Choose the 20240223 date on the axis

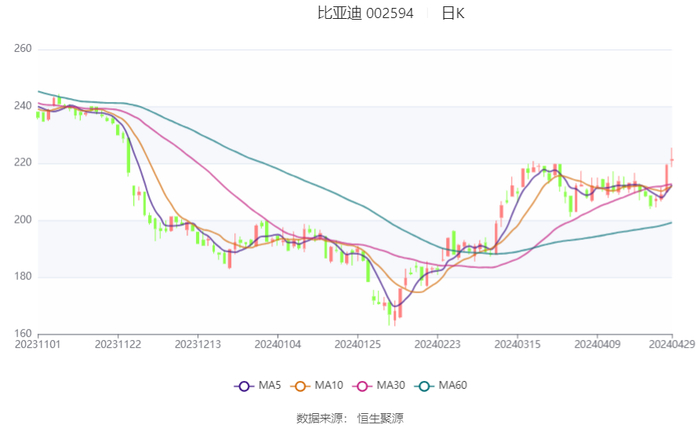point(437,343)
